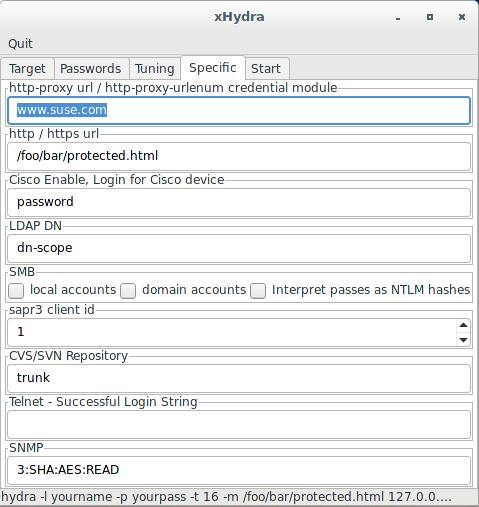Check Interpret passes as NTLM hashes
The height and width of the screenshot is (507, 479).
tap(258, 291)
